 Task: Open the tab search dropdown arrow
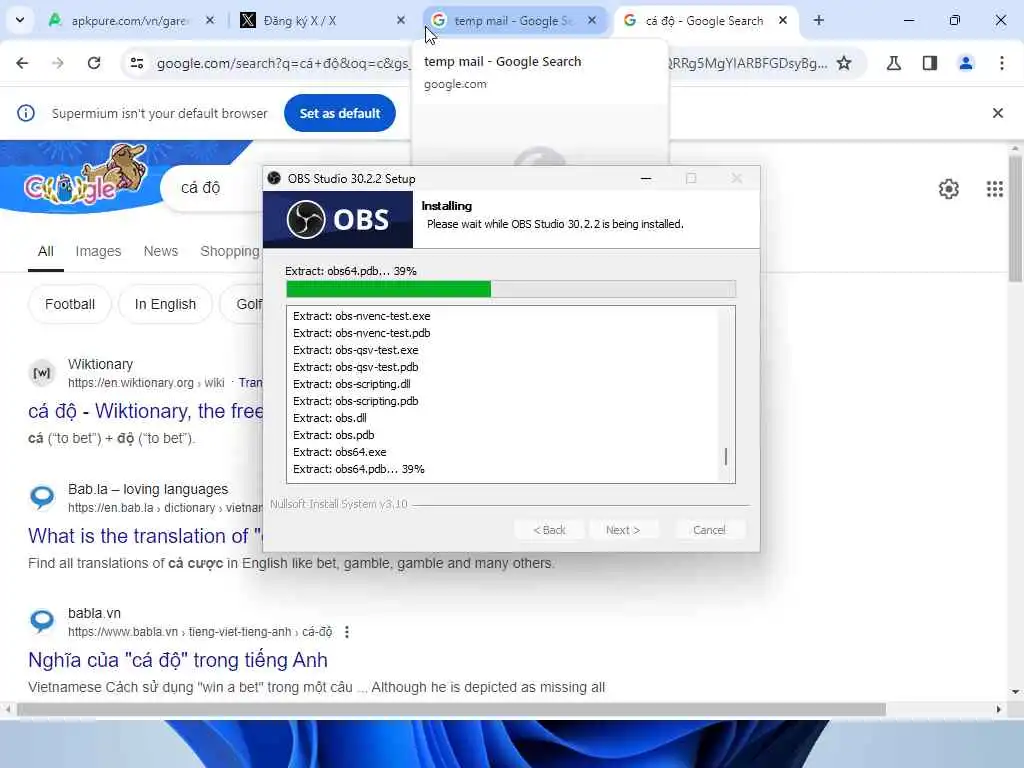tap(20, 20)
